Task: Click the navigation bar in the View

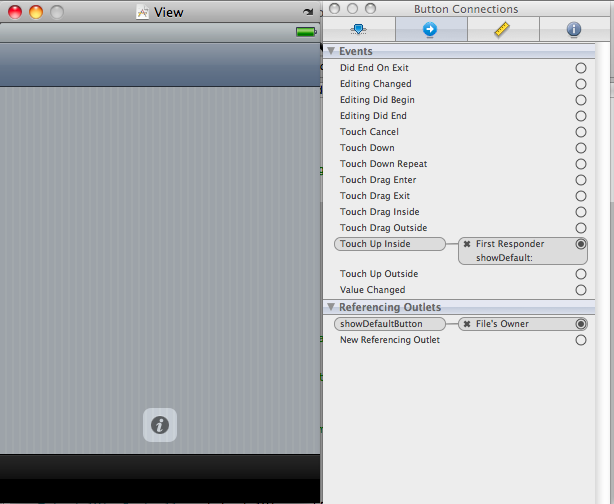Action: [160, 65]
